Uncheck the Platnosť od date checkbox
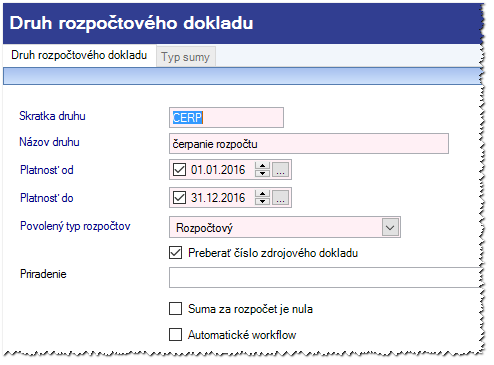This screenshot has height=365, width=494. [179, 170]
